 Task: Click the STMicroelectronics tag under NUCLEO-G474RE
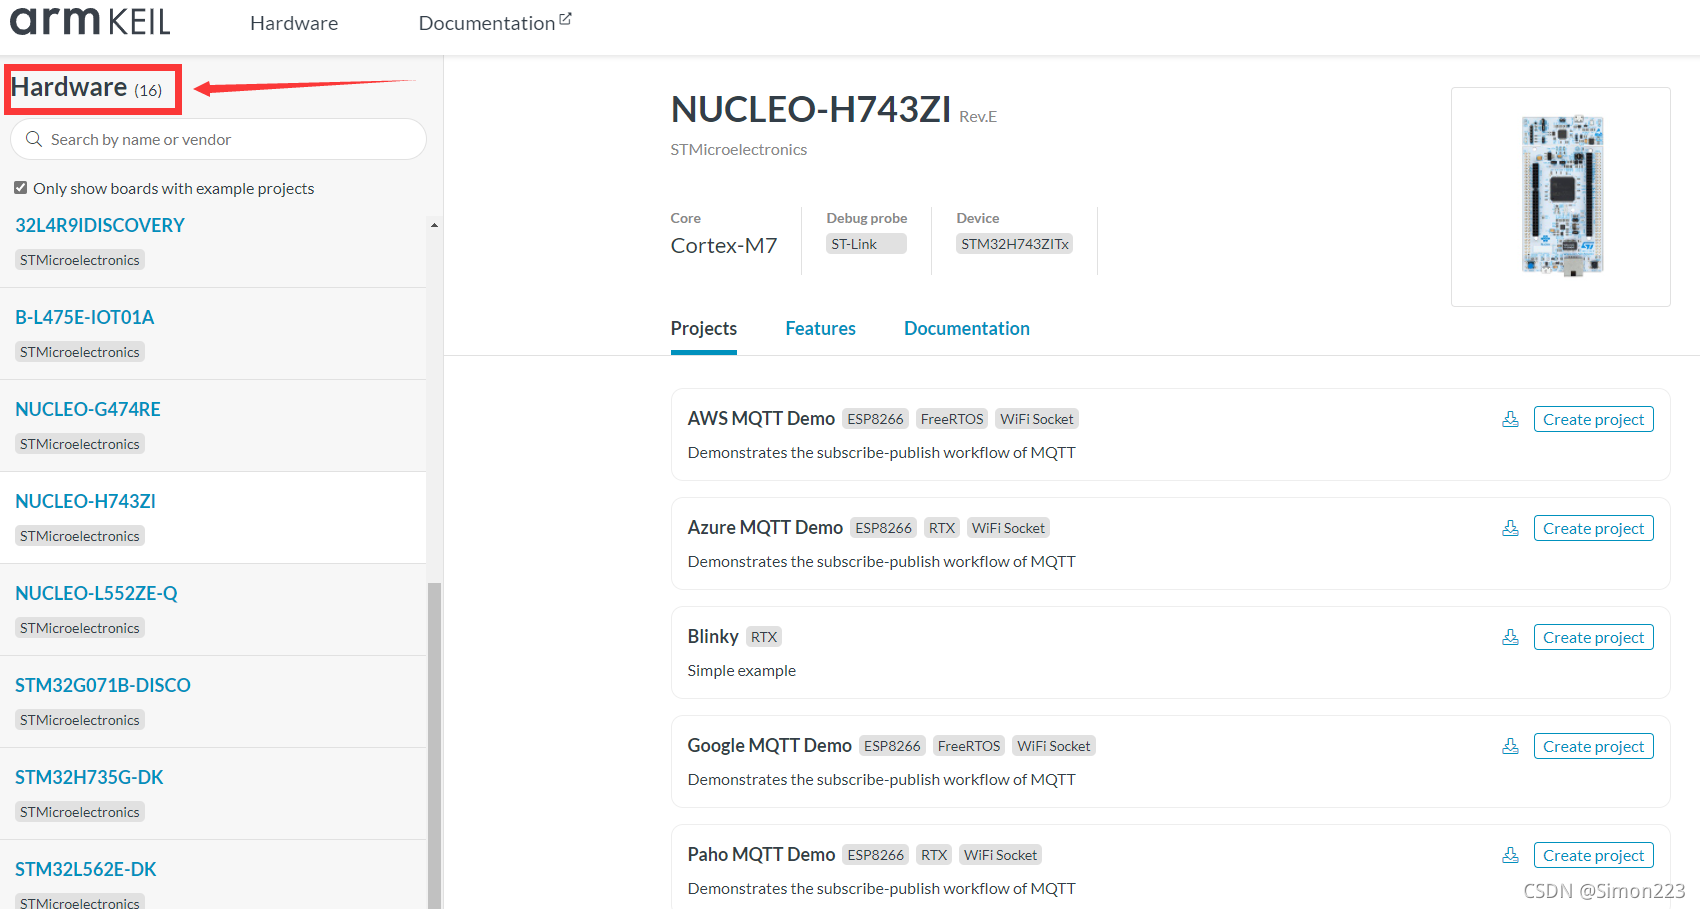[x=80, y=444]
